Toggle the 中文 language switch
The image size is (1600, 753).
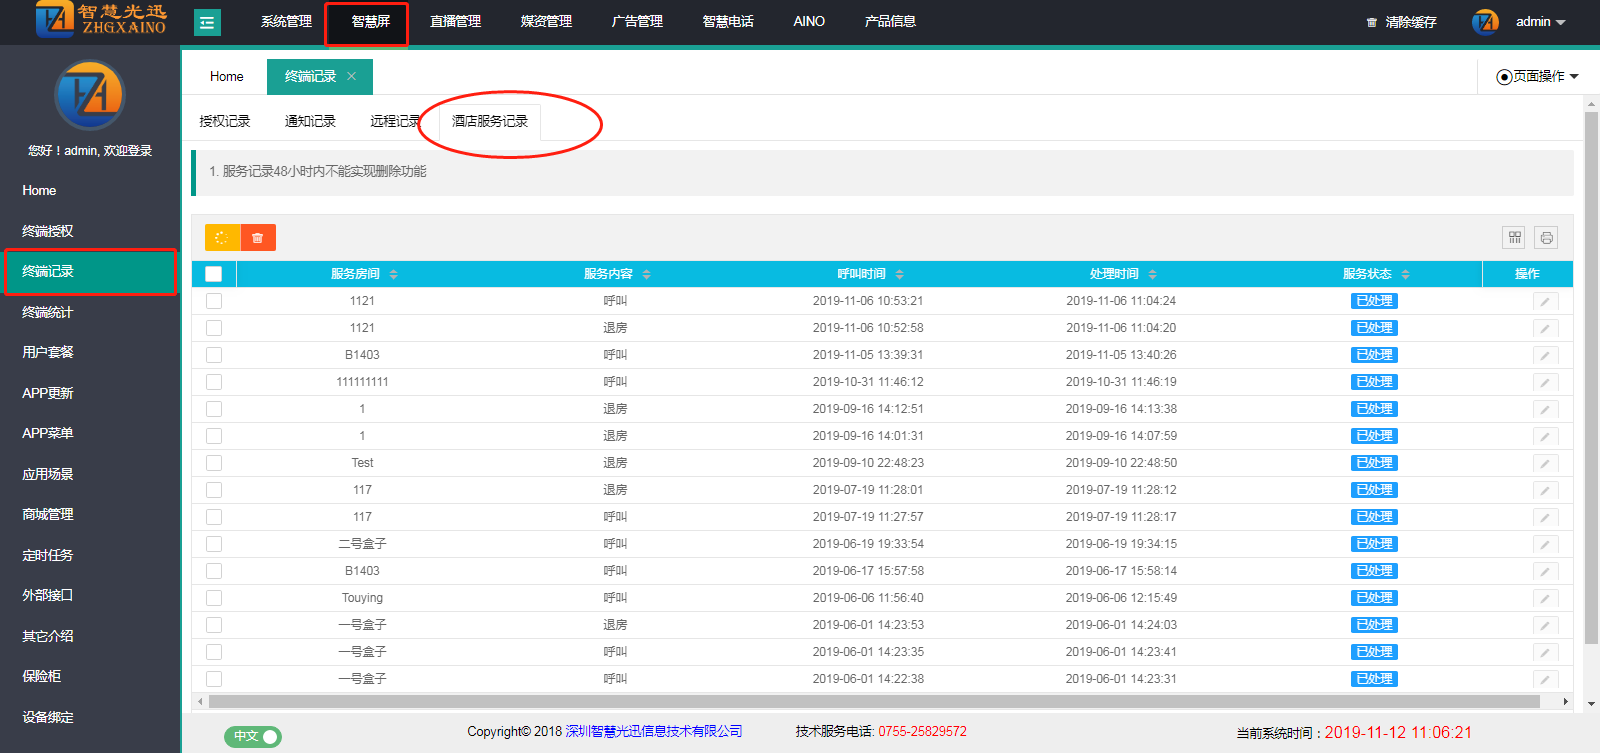pyautogui.click(x=253, y=736)
